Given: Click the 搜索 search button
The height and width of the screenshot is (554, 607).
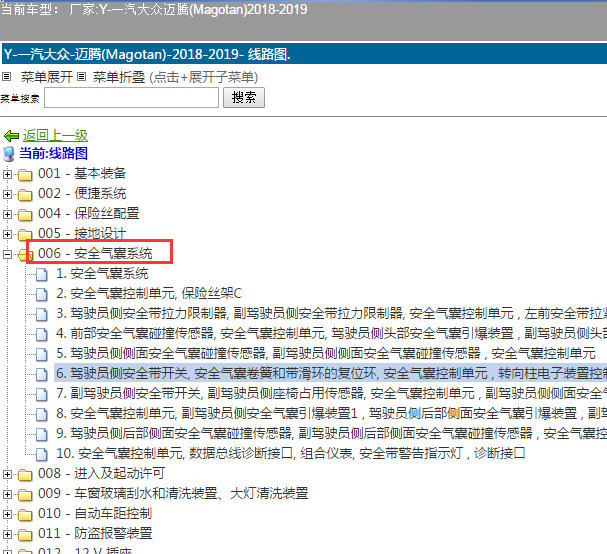Looking at the screenshot, I should coord(243,98).
